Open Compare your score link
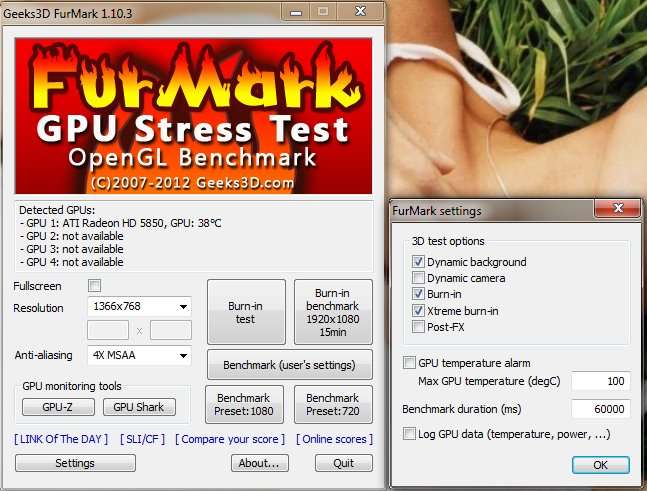Image resolution: width=647 pixels, height=491 pixels. click(x=230, y=439)
